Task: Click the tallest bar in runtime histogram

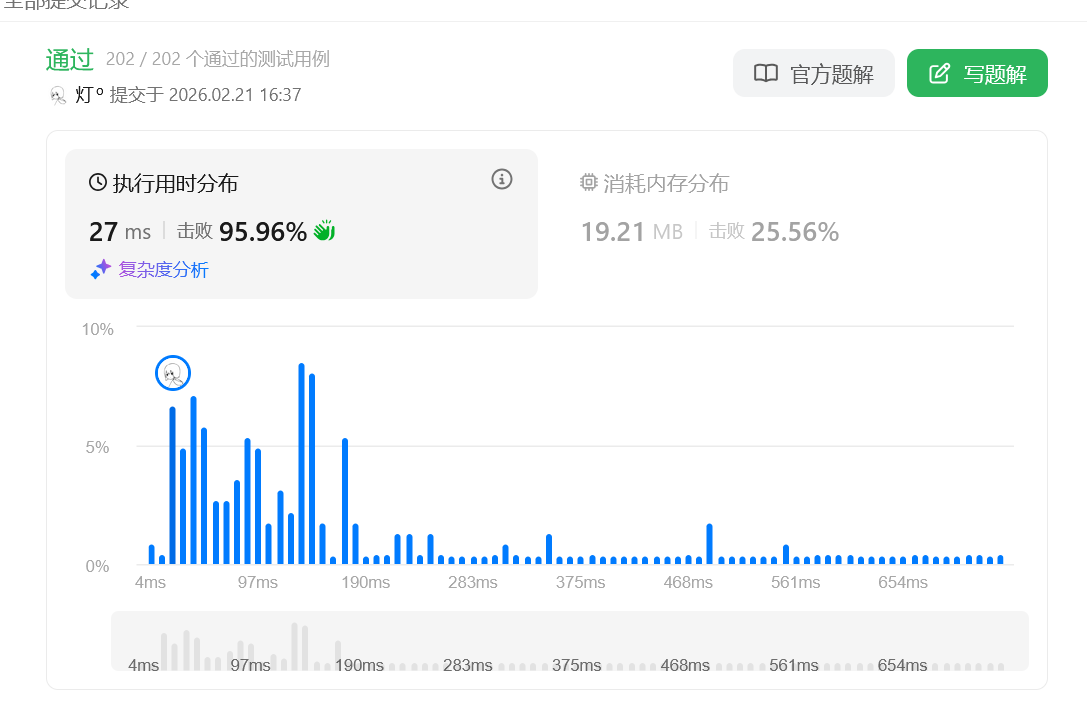Action: click(301, 464)
